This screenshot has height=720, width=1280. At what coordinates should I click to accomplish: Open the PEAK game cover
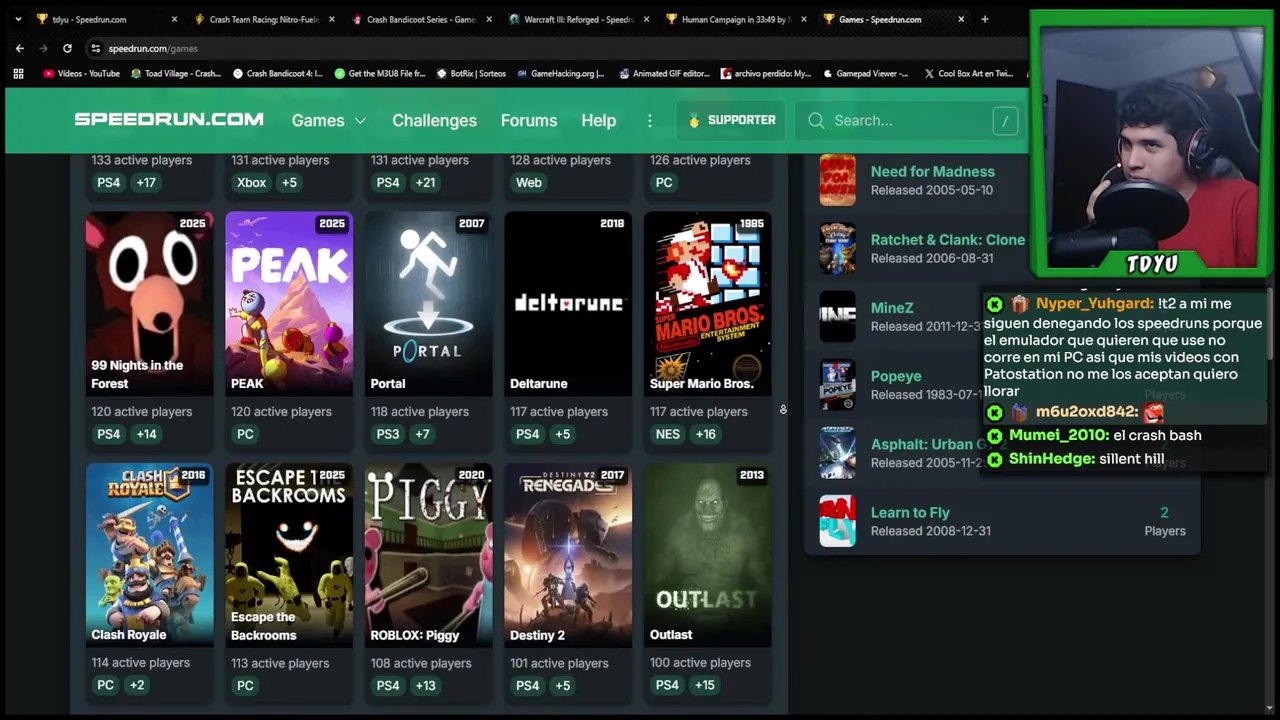click(289, 304)
